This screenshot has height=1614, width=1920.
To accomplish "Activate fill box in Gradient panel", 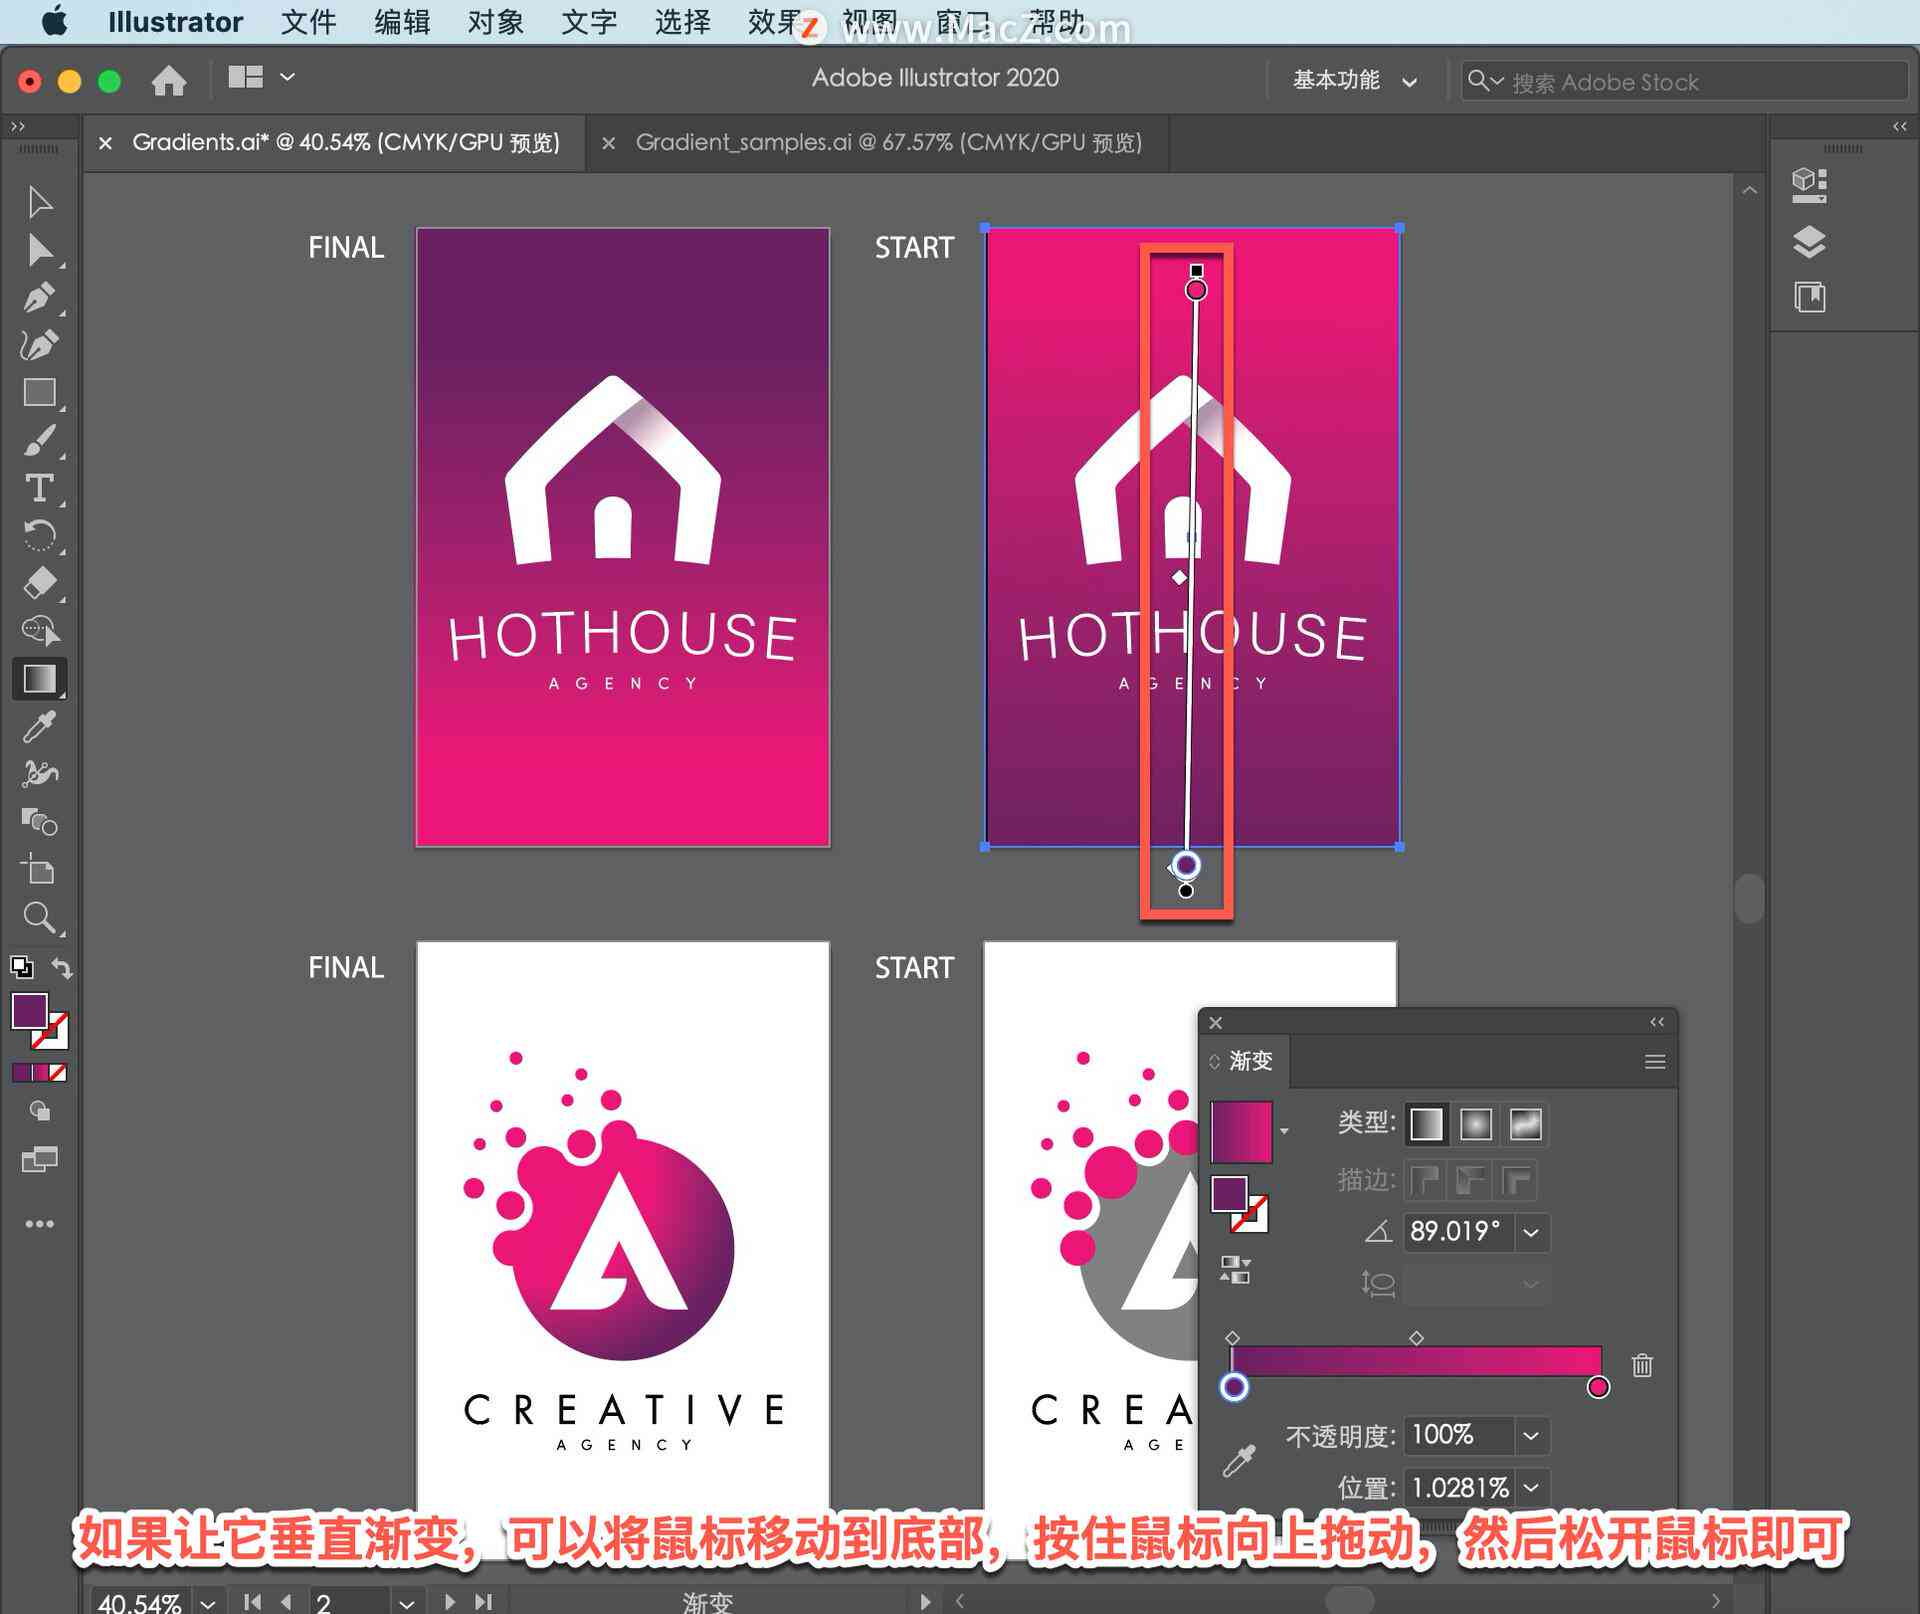I will tap(1229, 1194).
